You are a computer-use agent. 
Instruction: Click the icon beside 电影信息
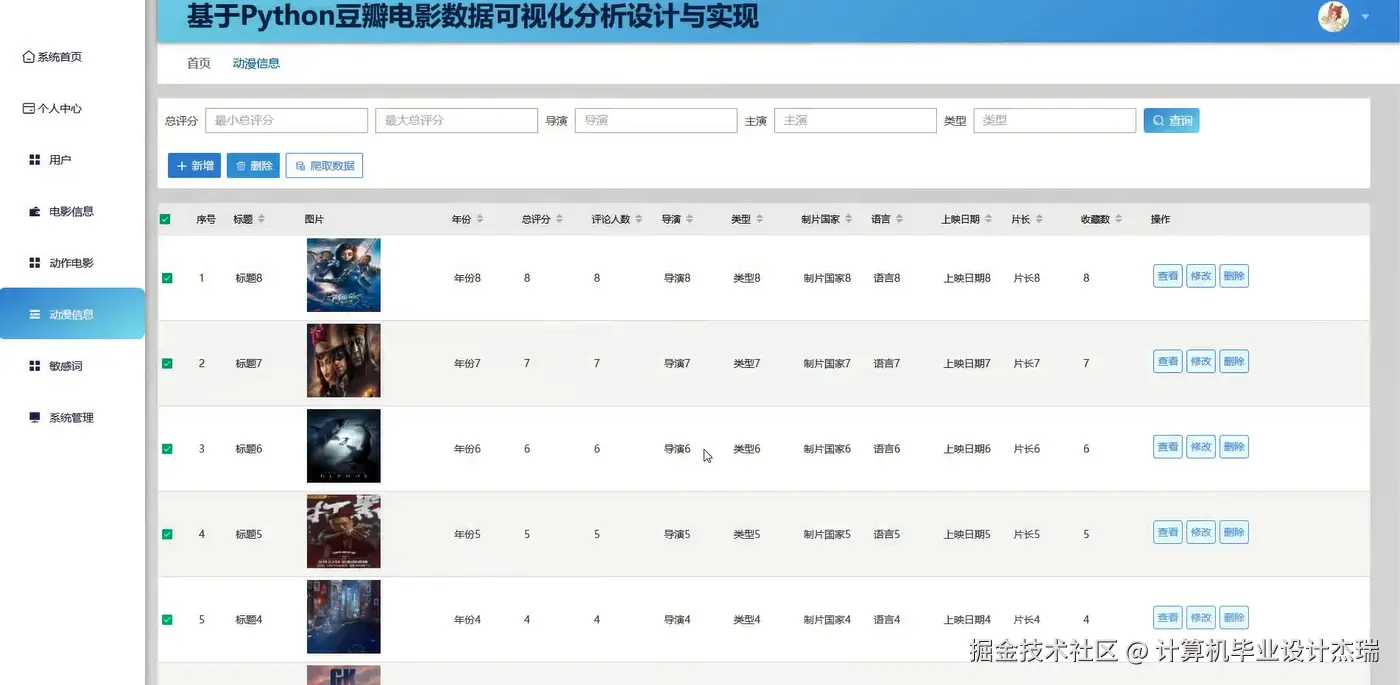[34, 211]
